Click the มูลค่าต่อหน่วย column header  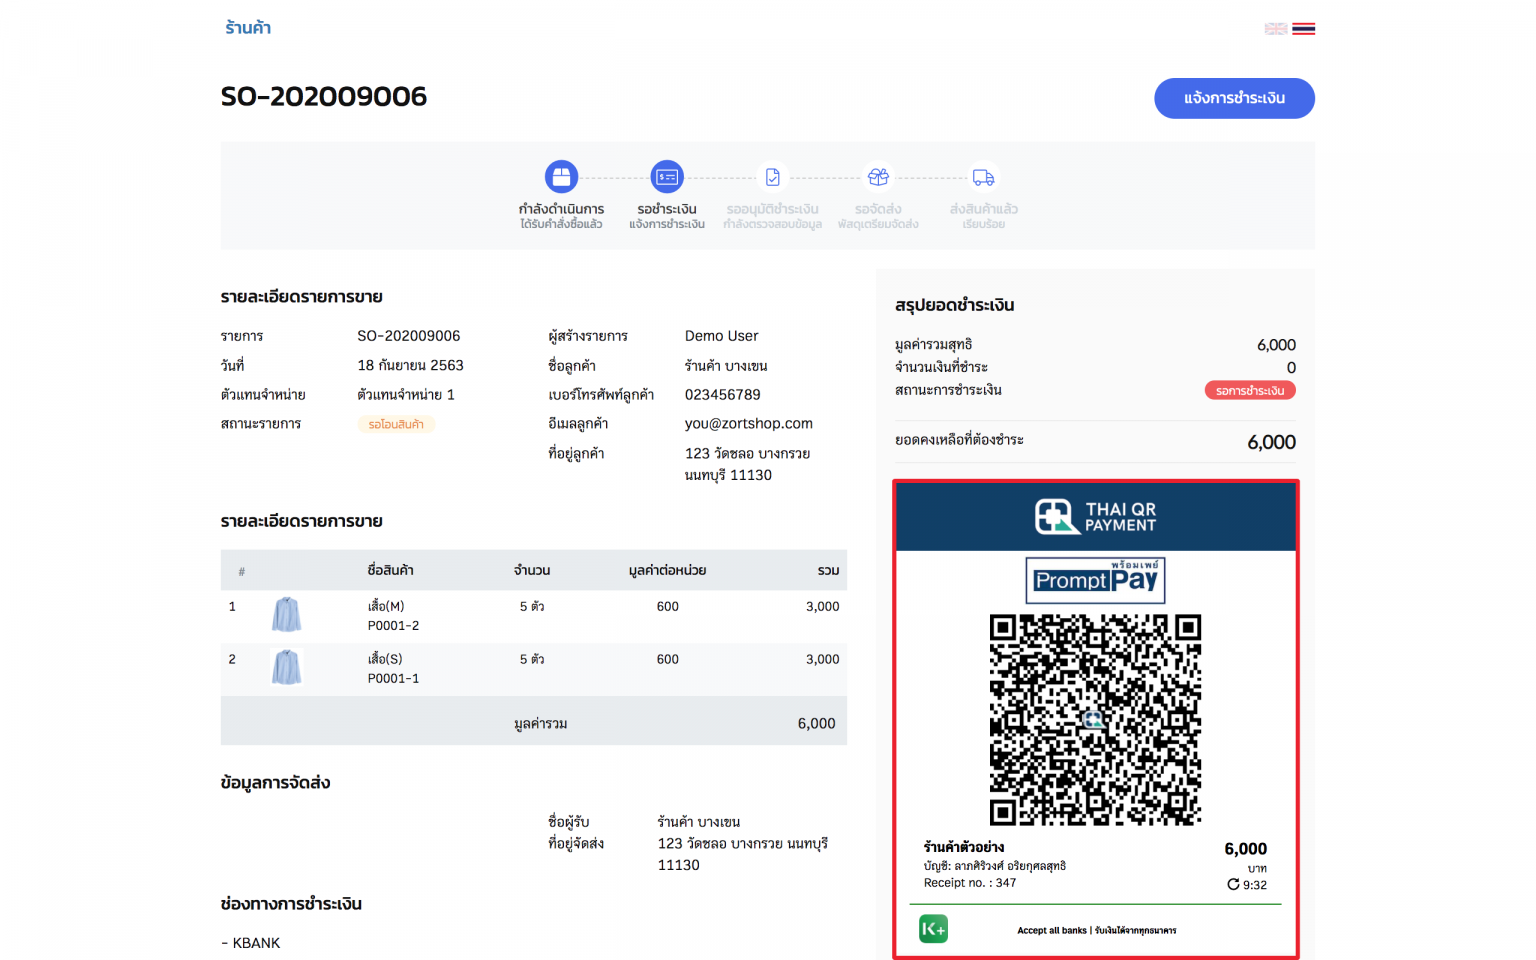[668, 570]
